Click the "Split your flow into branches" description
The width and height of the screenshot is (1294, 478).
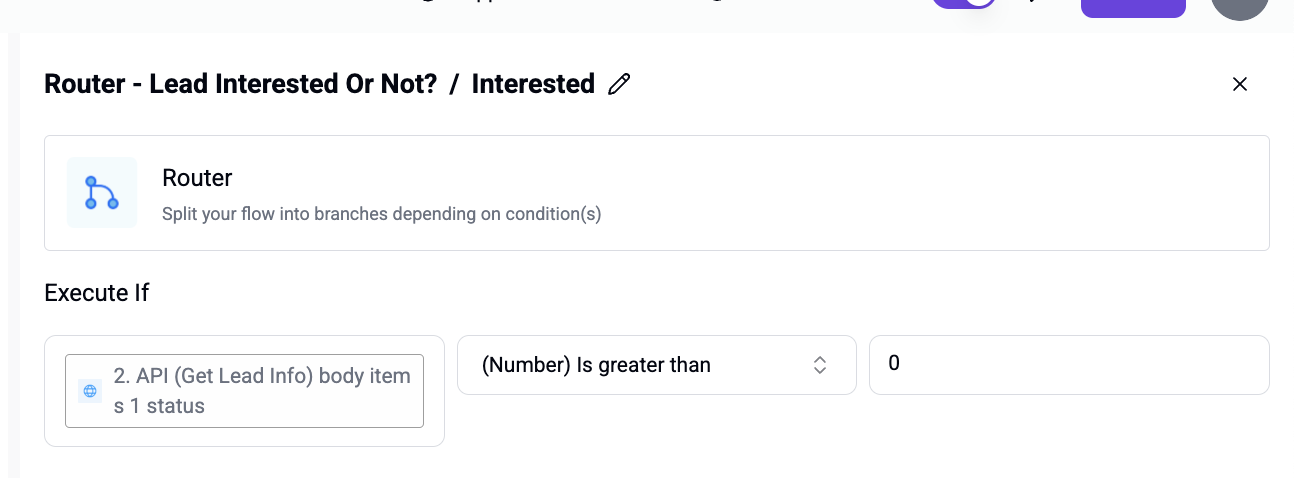tap(381, 214)
